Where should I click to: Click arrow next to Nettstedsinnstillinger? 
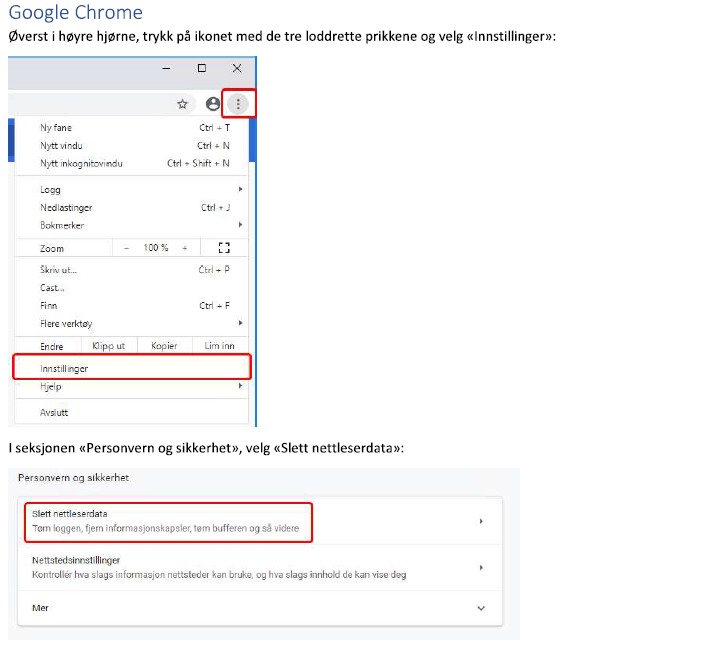[481, 568]
